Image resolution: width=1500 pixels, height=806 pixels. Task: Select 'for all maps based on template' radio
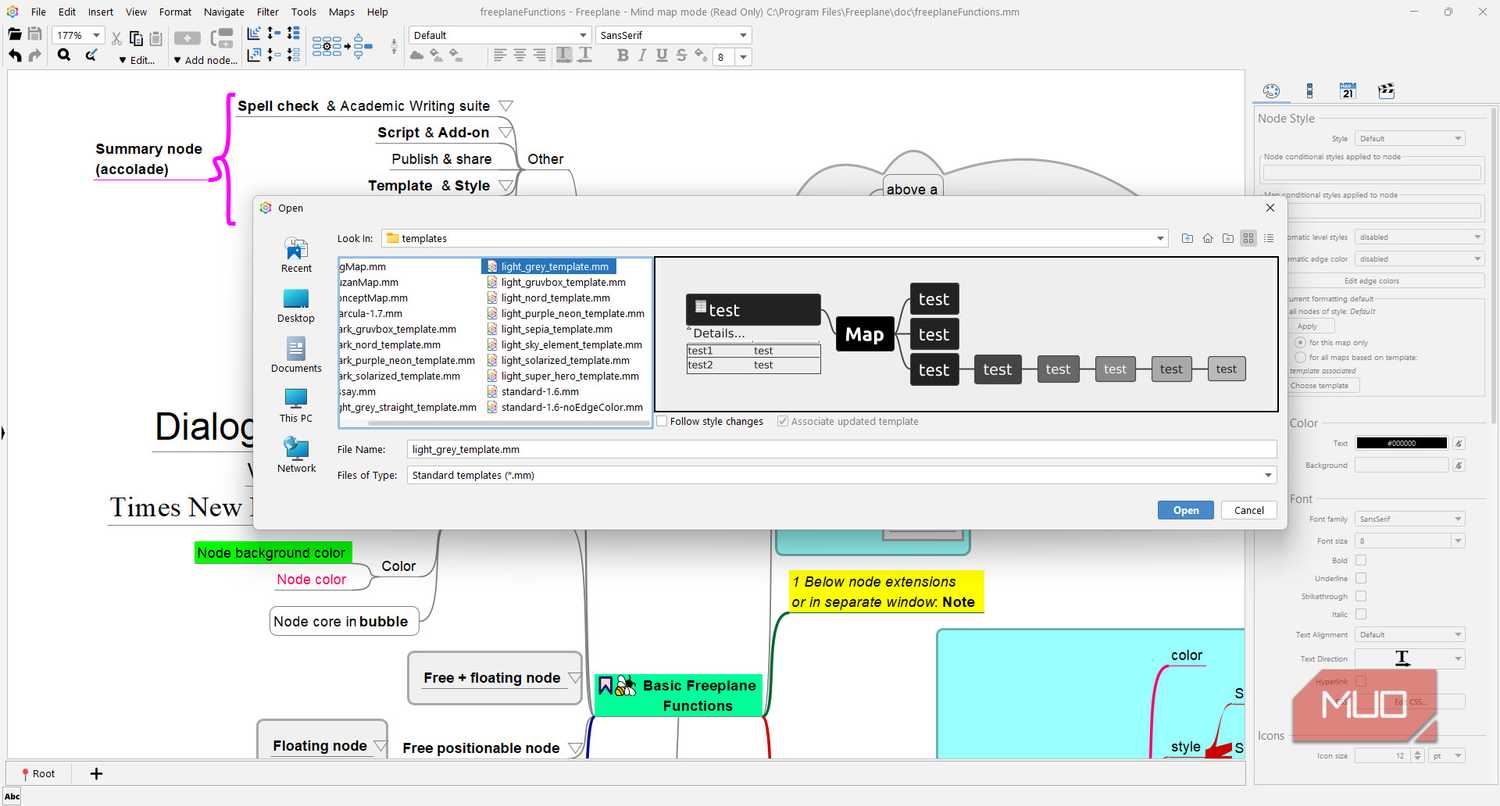point(1300,357)
